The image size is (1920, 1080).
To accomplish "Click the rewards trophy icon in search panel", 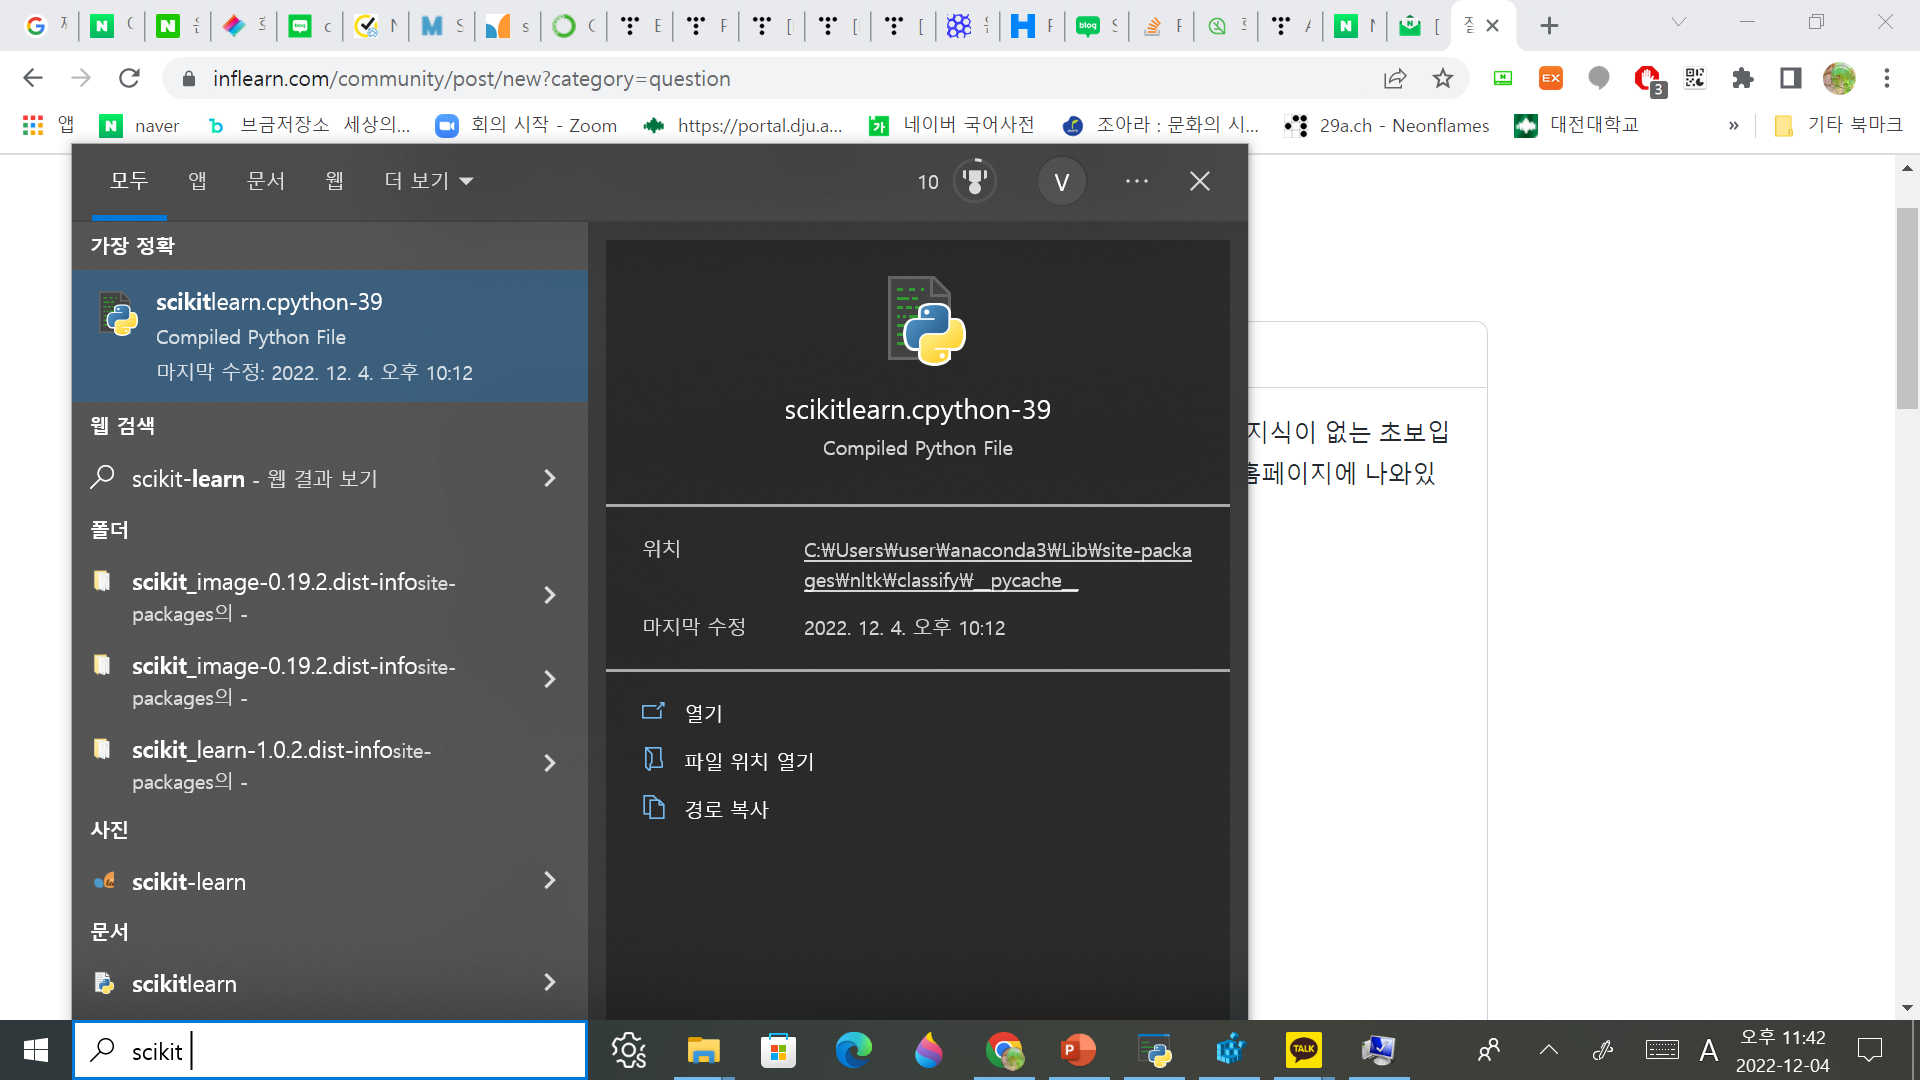I will tap(974, 181).
